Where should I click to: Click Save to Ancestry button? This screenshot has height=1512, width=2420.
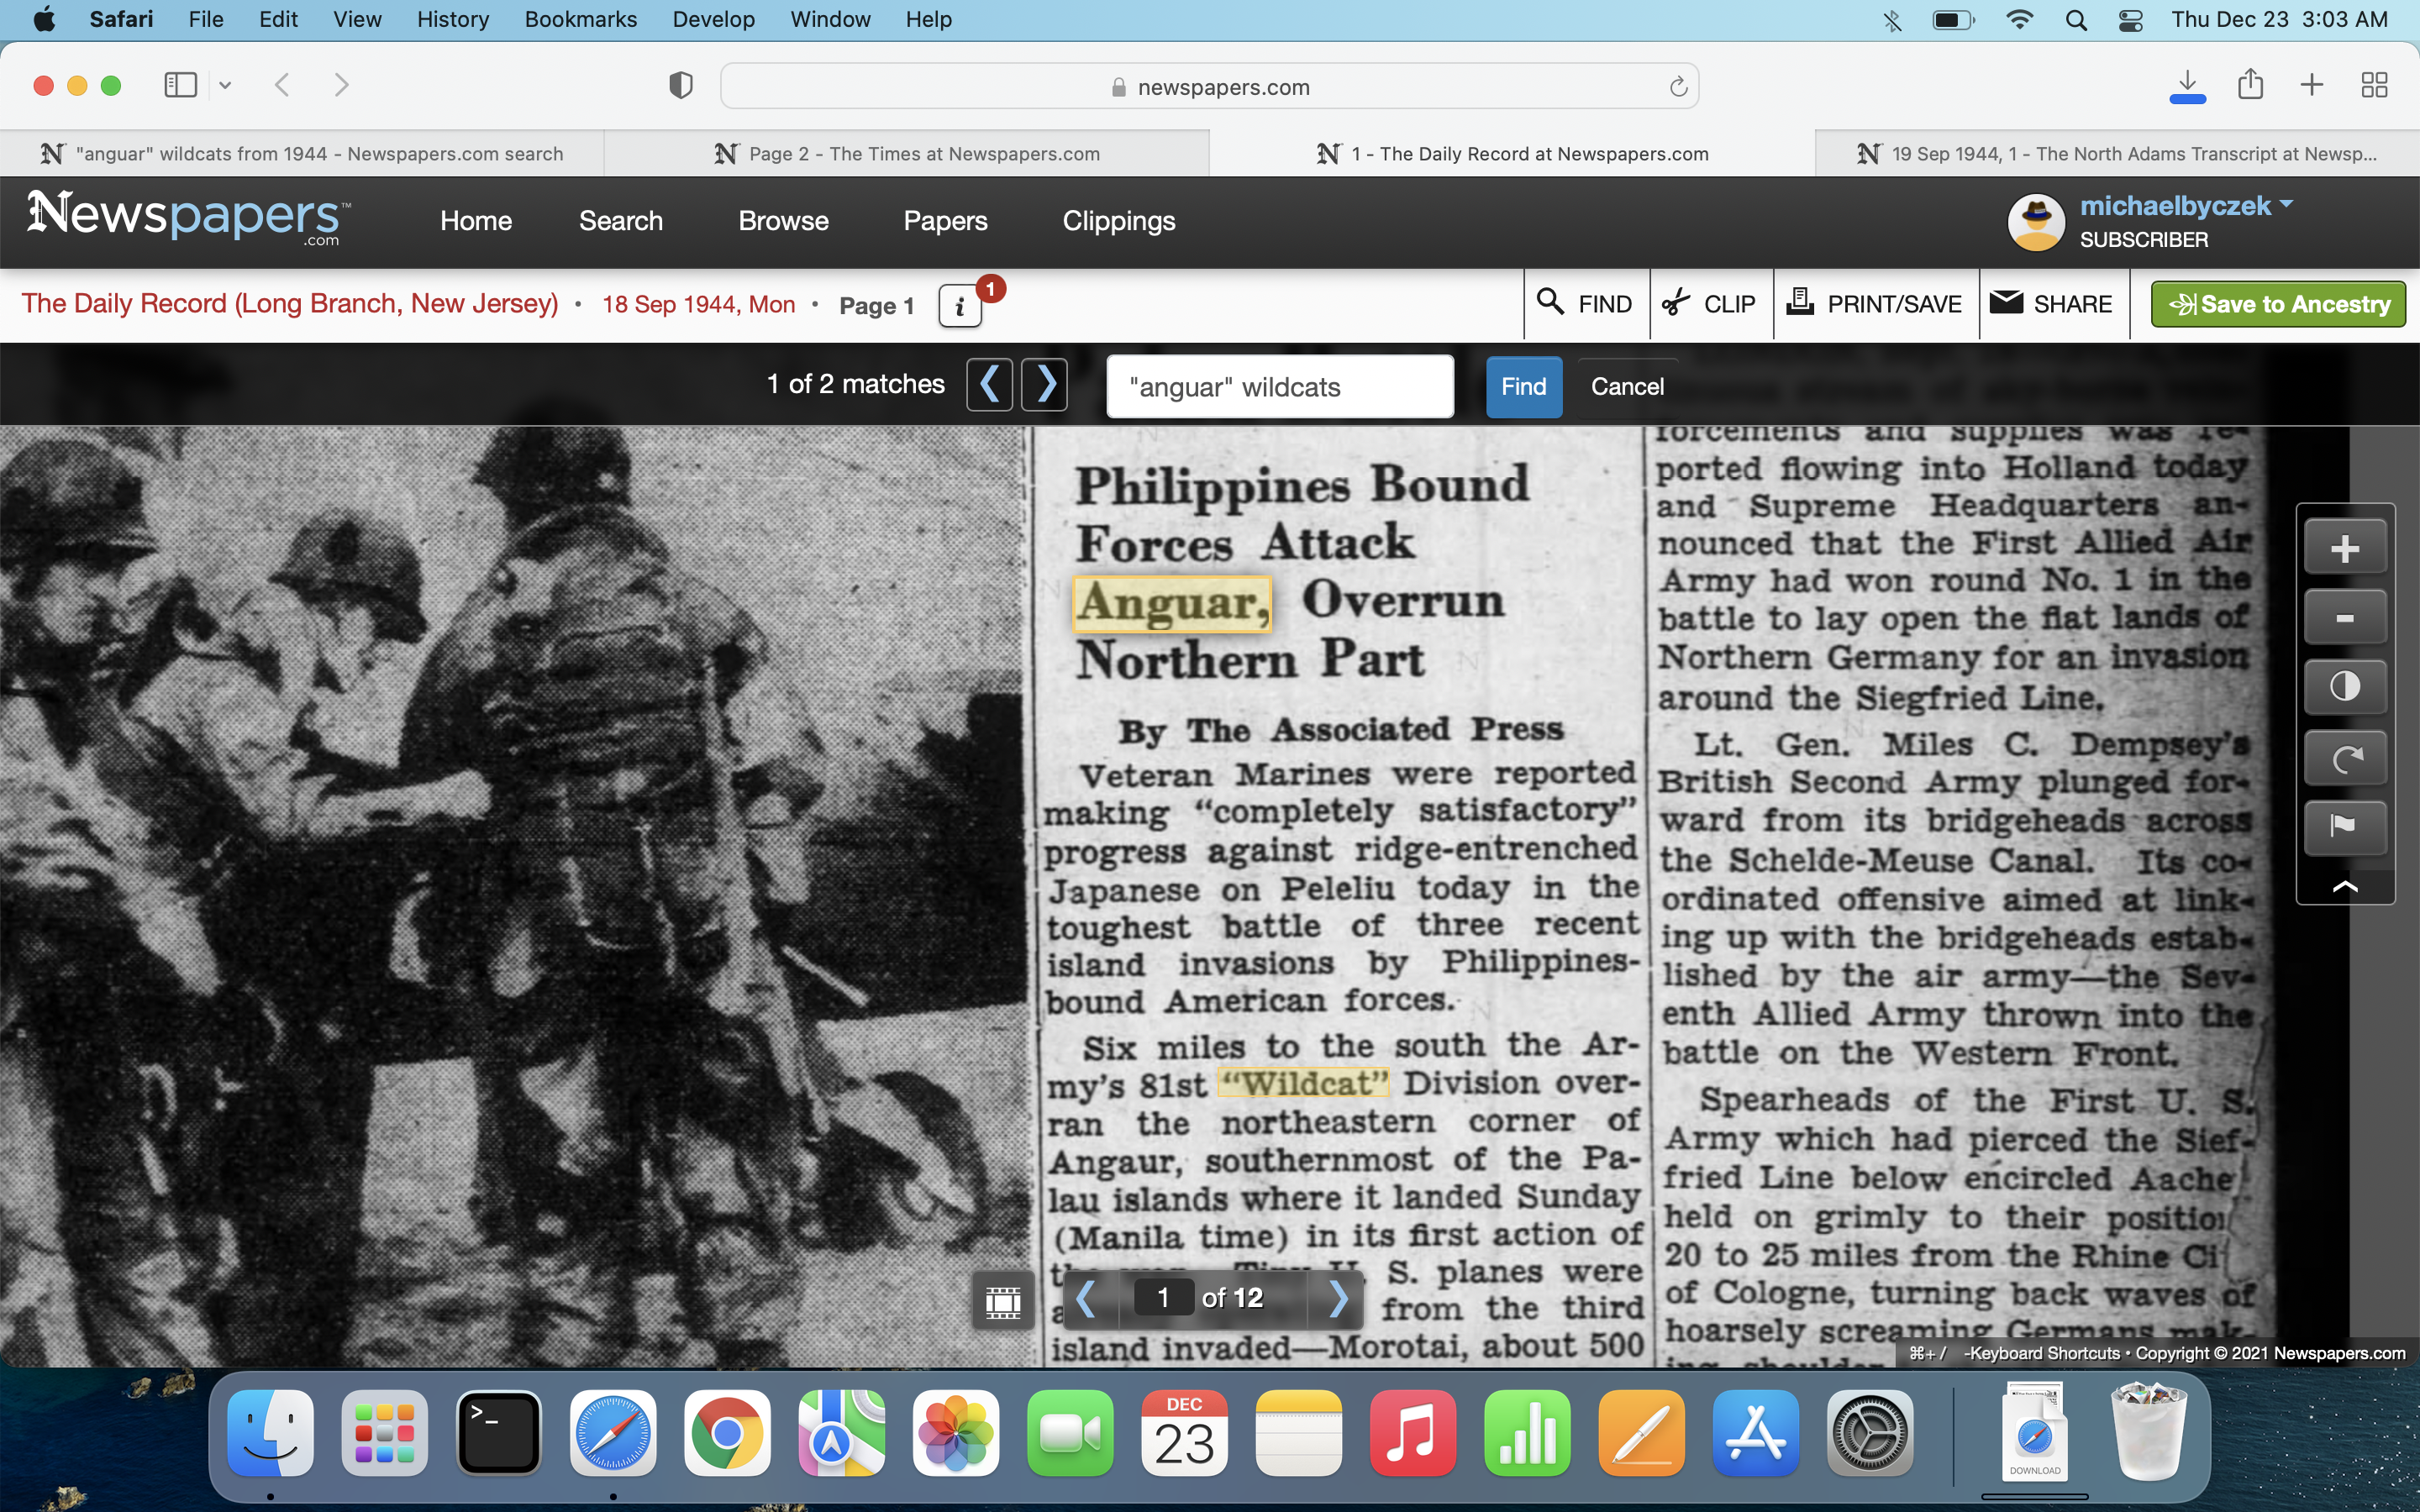(2277, 304)
